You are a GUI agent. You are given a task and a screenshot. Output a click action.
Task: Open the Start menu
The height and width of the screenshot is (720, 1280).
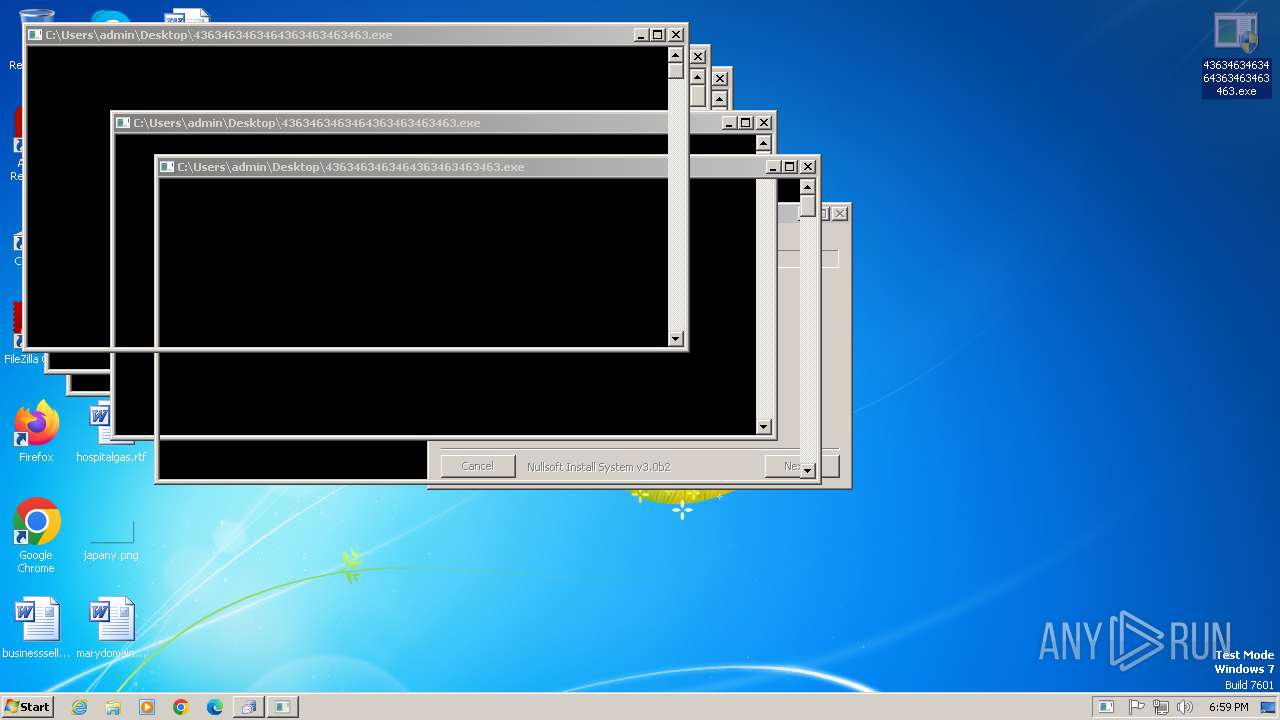(x=27, y=707)
